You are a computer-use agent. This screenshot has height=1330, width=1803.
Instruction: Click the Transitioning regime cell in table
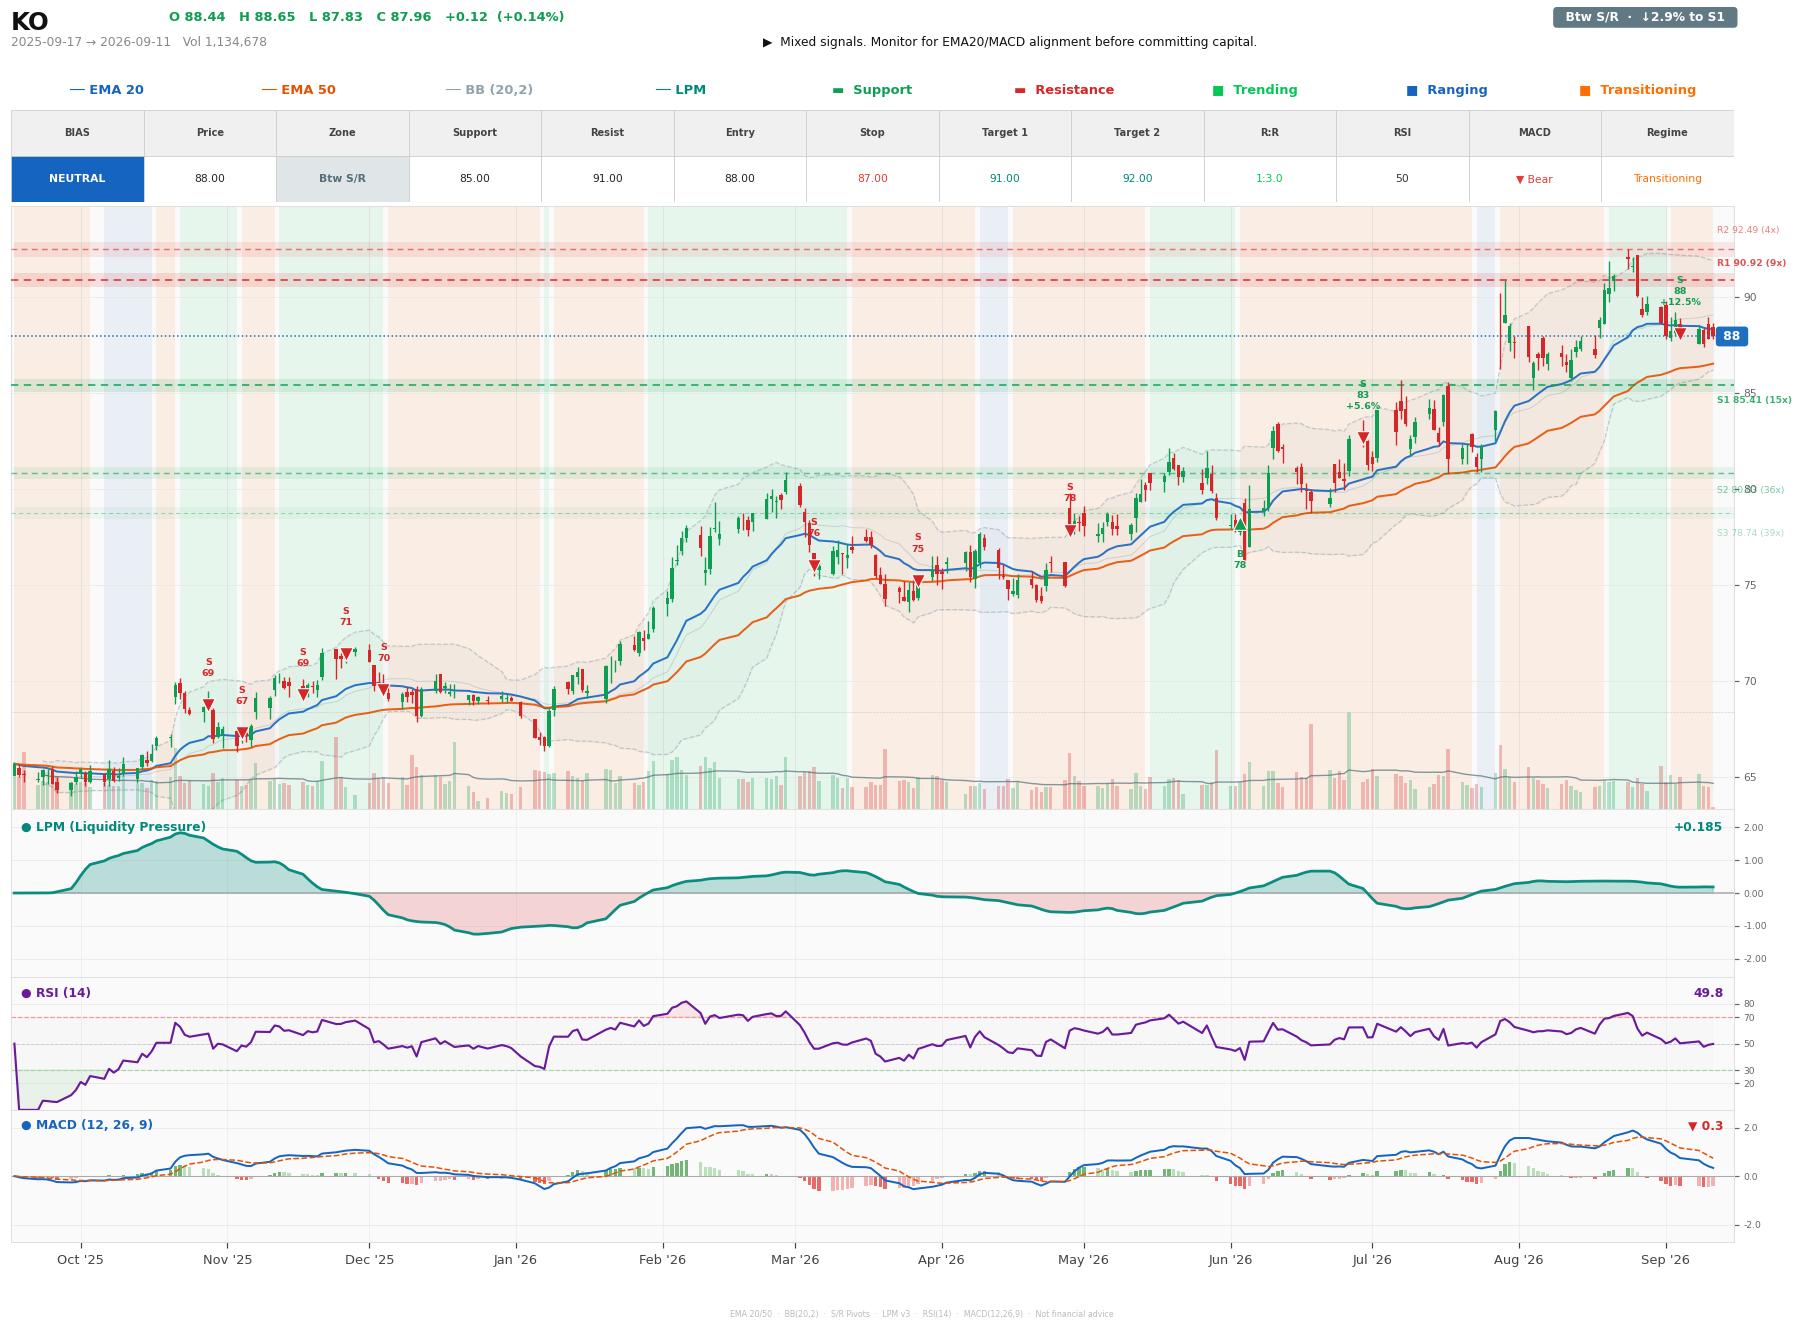1667,179
